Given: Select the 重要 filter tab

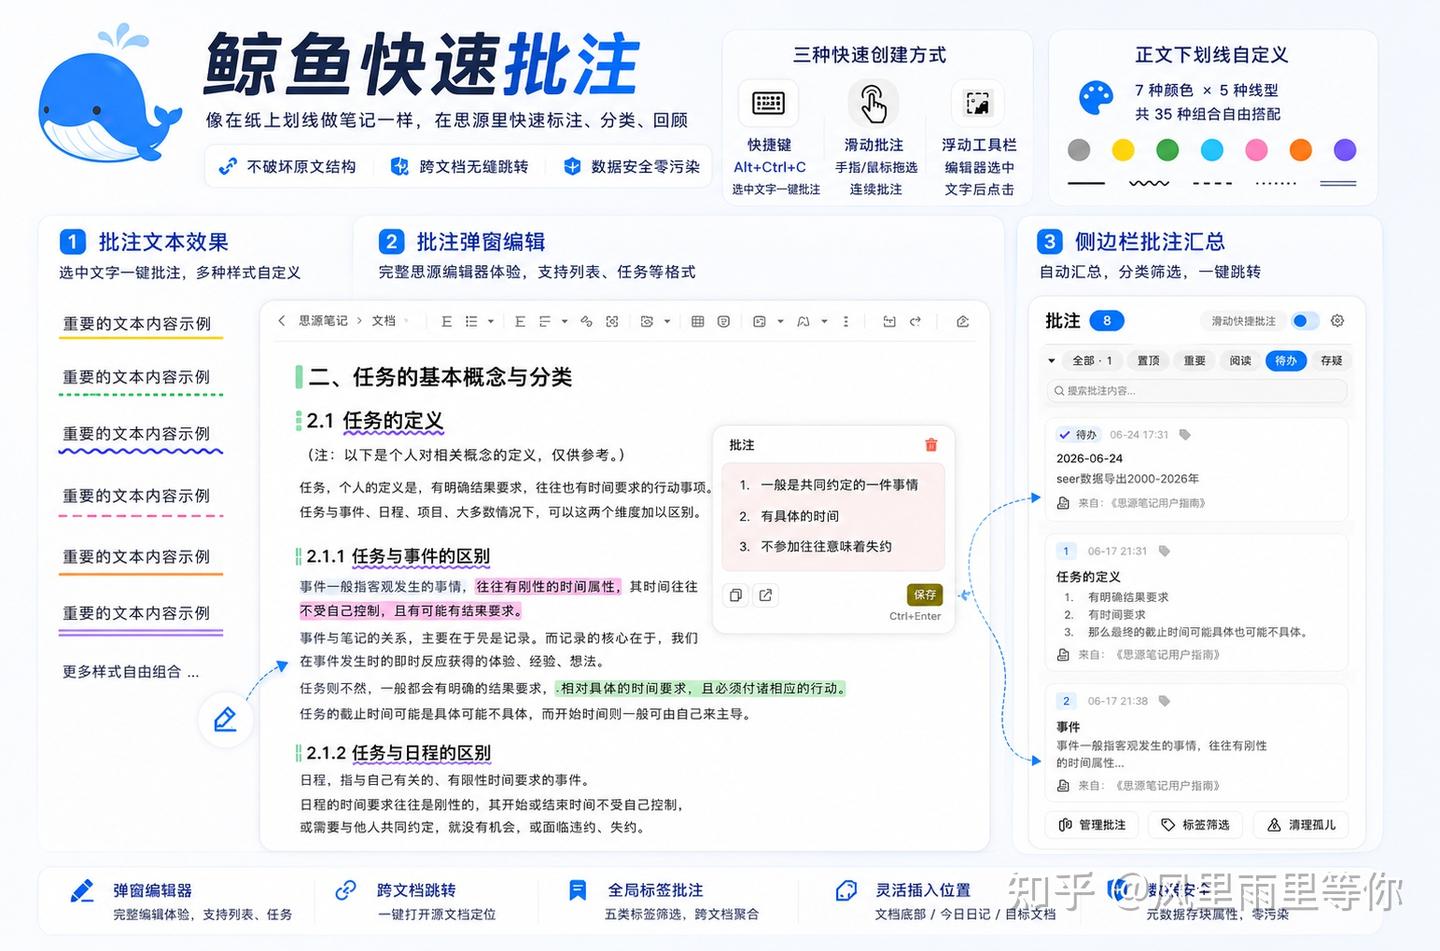Looking at the screenshot, I should pos(1195,361).
